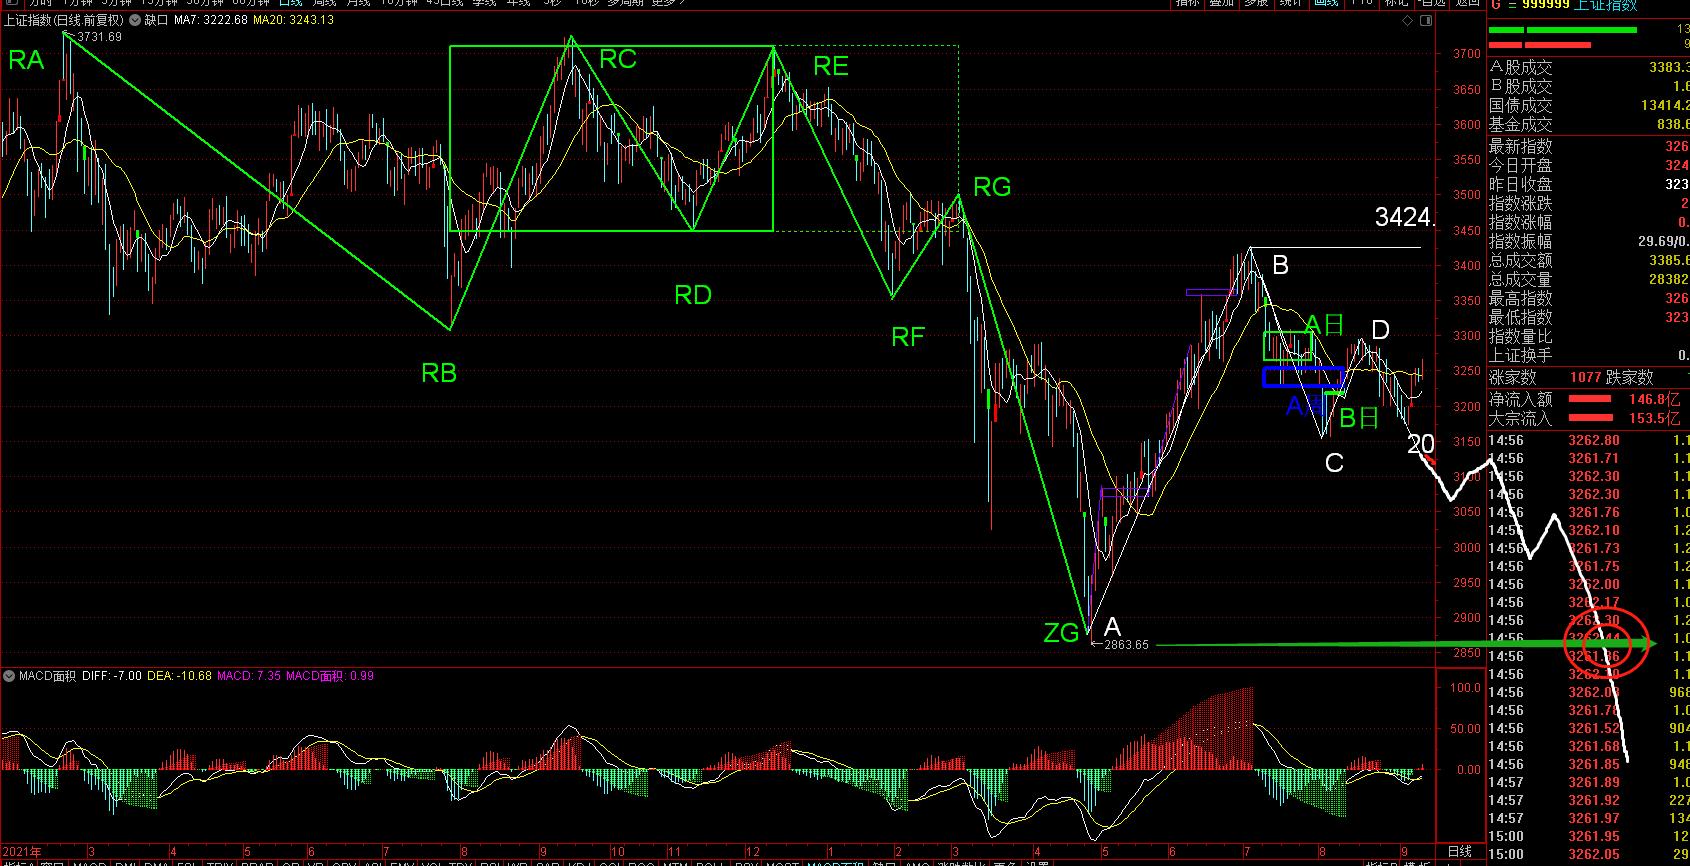Select the 上证换手 row
1690x866 pixels.
point(1589,355)
